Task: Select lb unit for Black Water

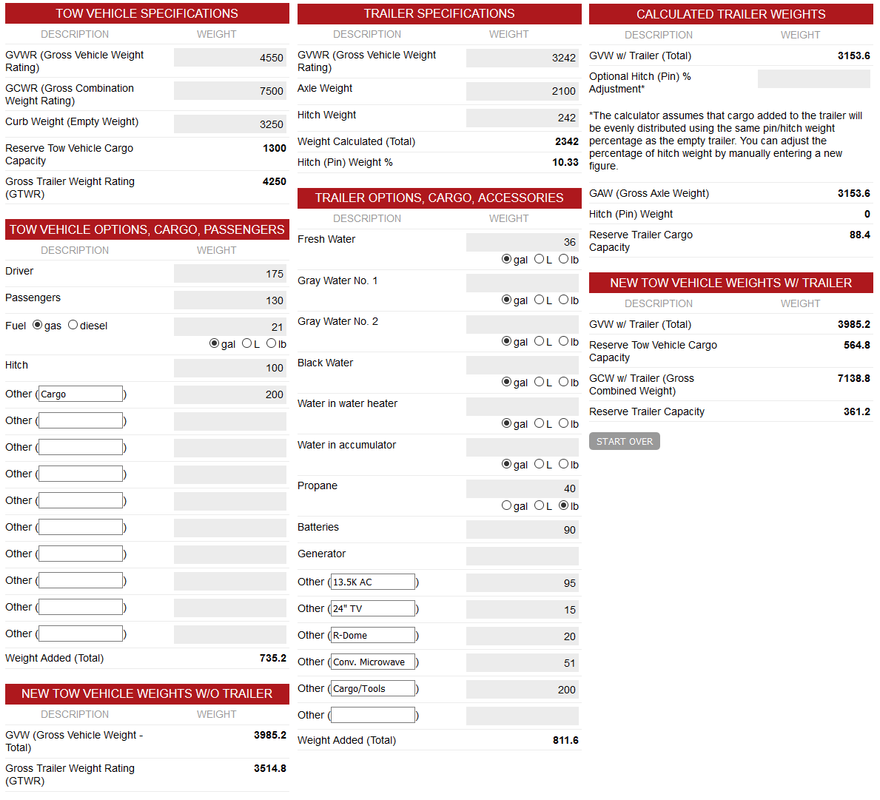Action: pyautogui.click(x=563, y=383)
